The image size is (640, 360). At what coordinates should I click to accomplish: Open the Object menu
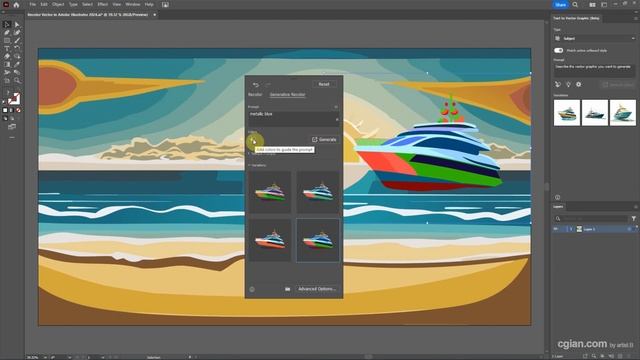click(x=58, y=4)
